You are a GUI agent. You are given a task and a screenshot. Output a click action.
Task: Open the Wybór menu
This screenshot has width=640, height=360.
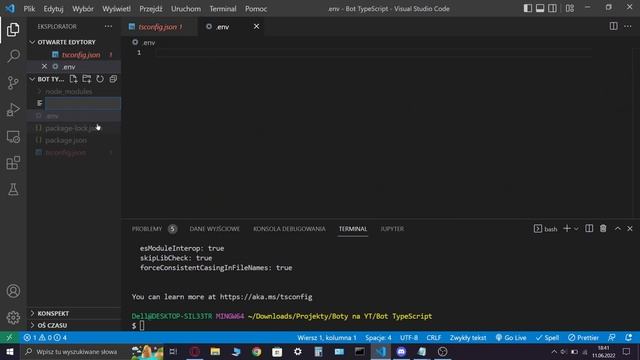pos(83,9)
